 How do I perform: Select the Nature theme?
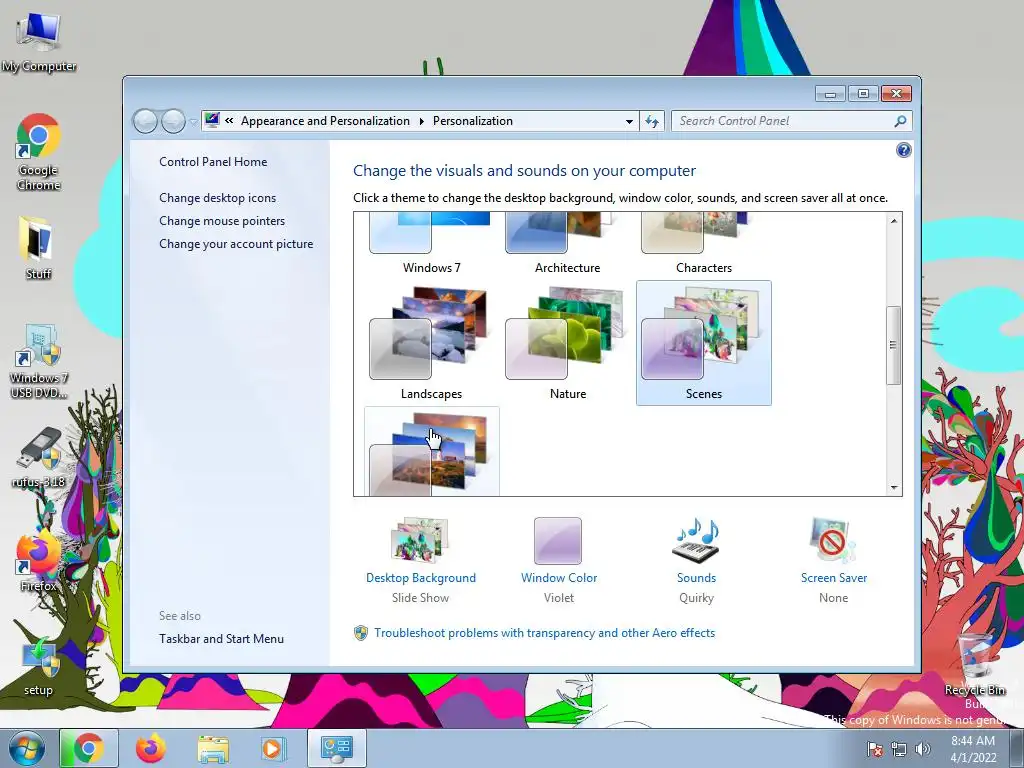[x=568, y=344]
